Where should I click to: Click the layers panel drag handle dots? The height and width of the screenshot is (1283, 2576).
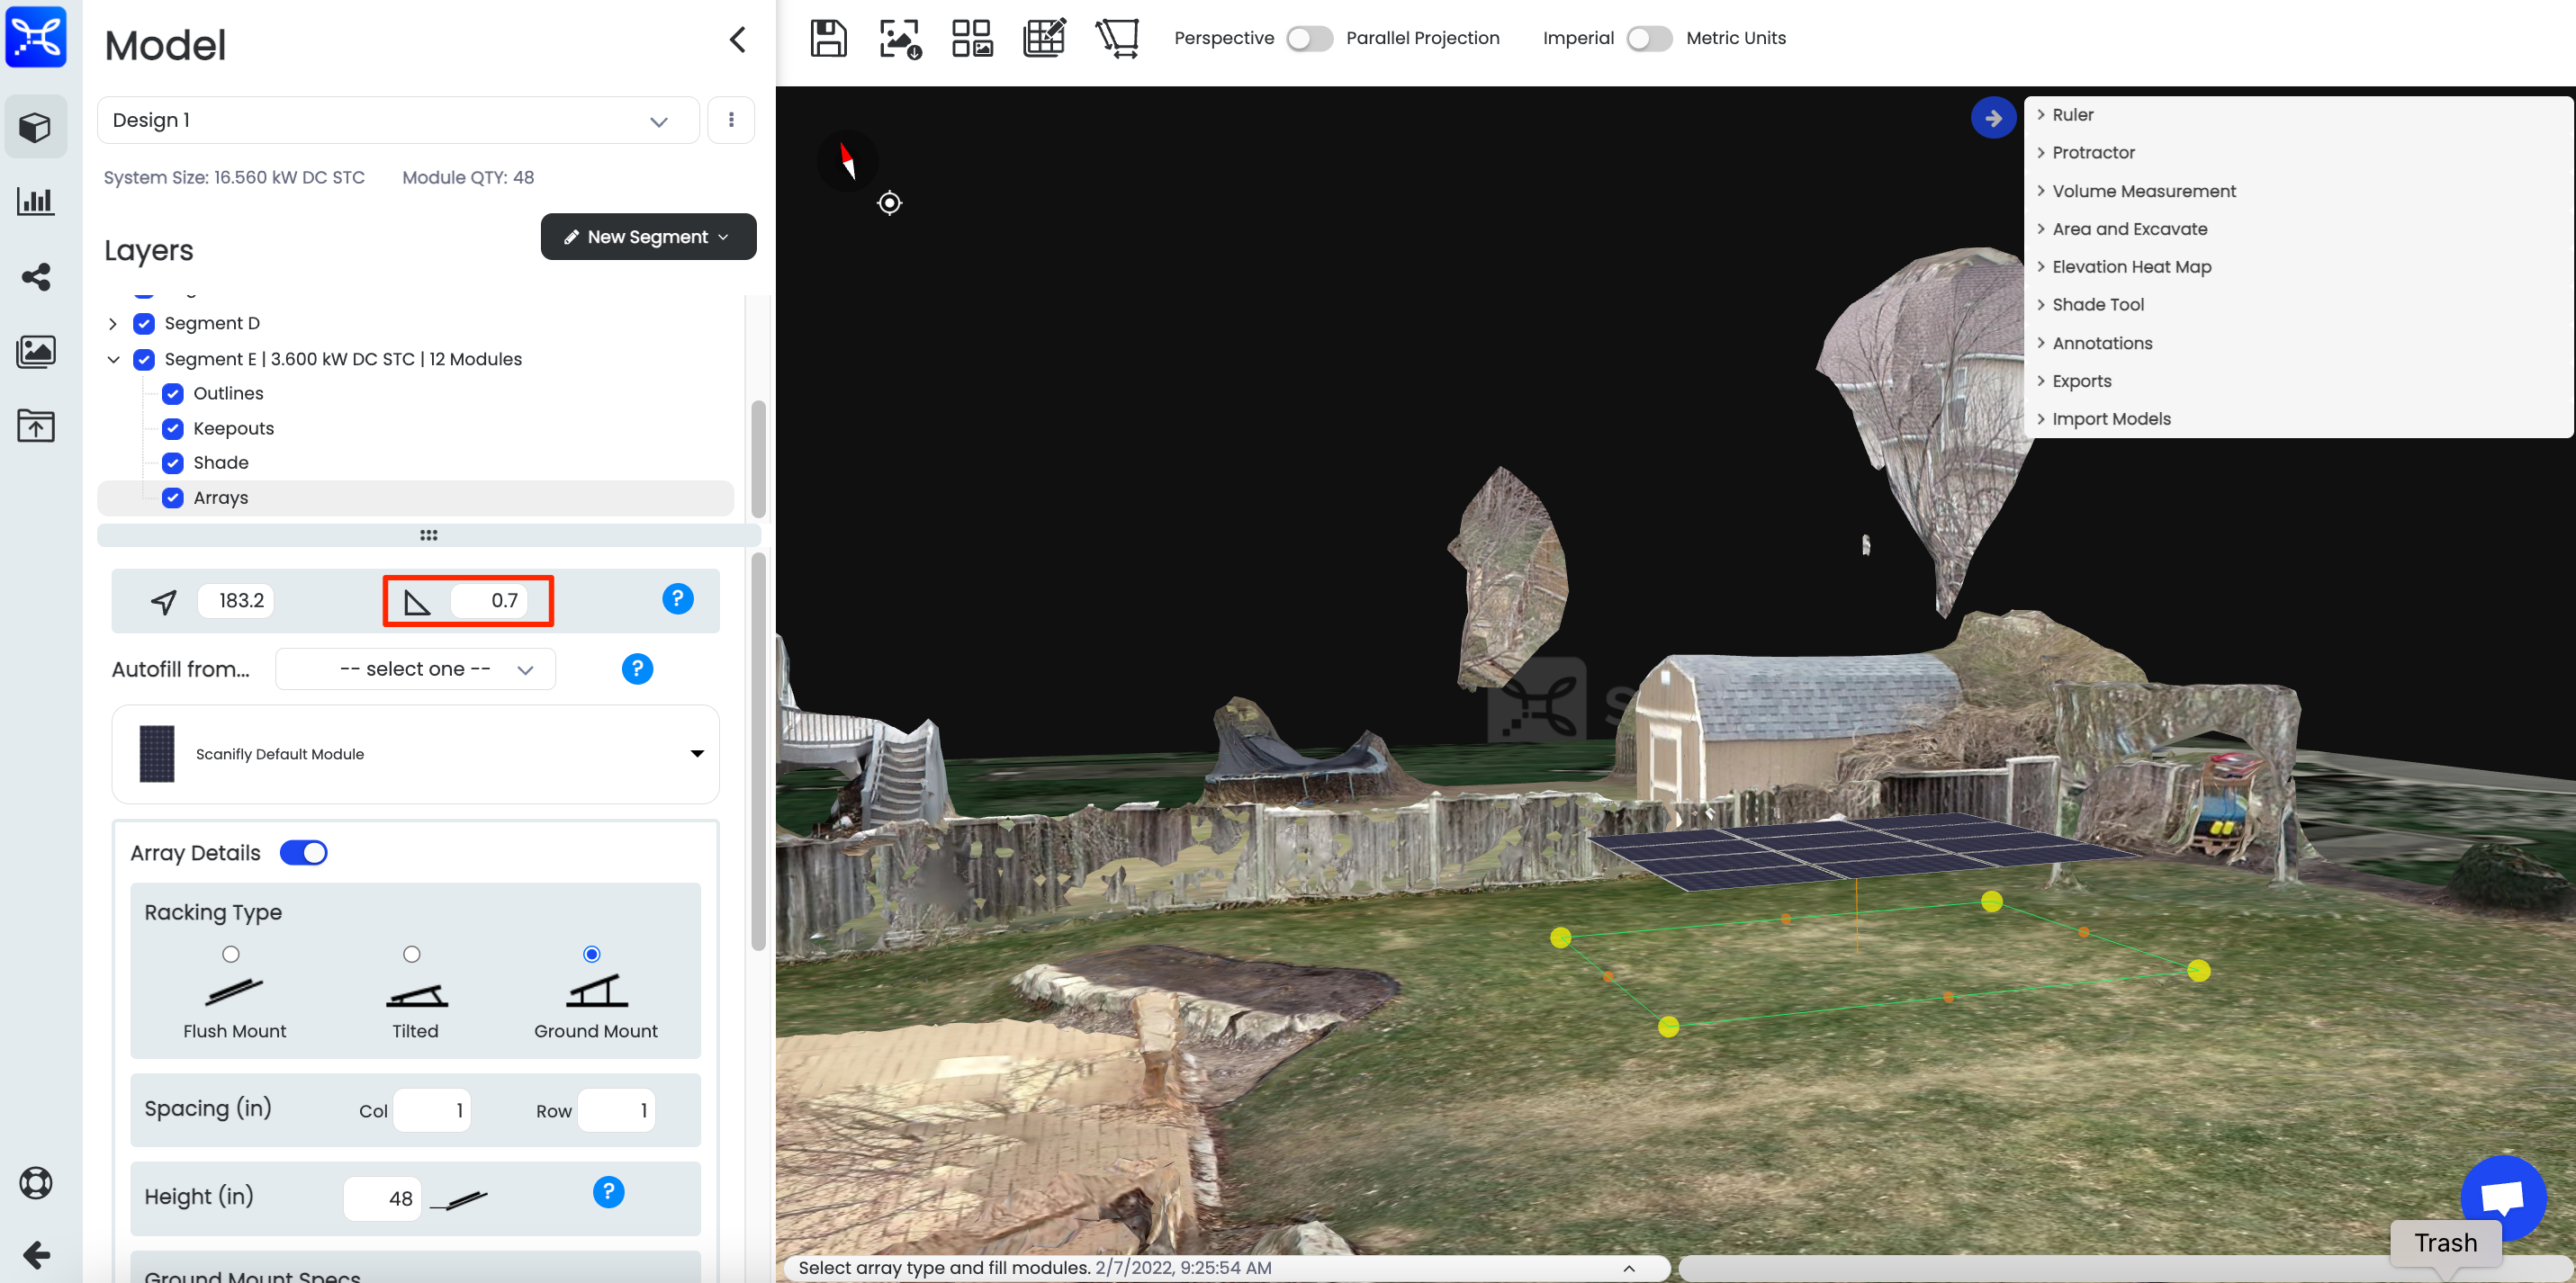tap(429, 536)
